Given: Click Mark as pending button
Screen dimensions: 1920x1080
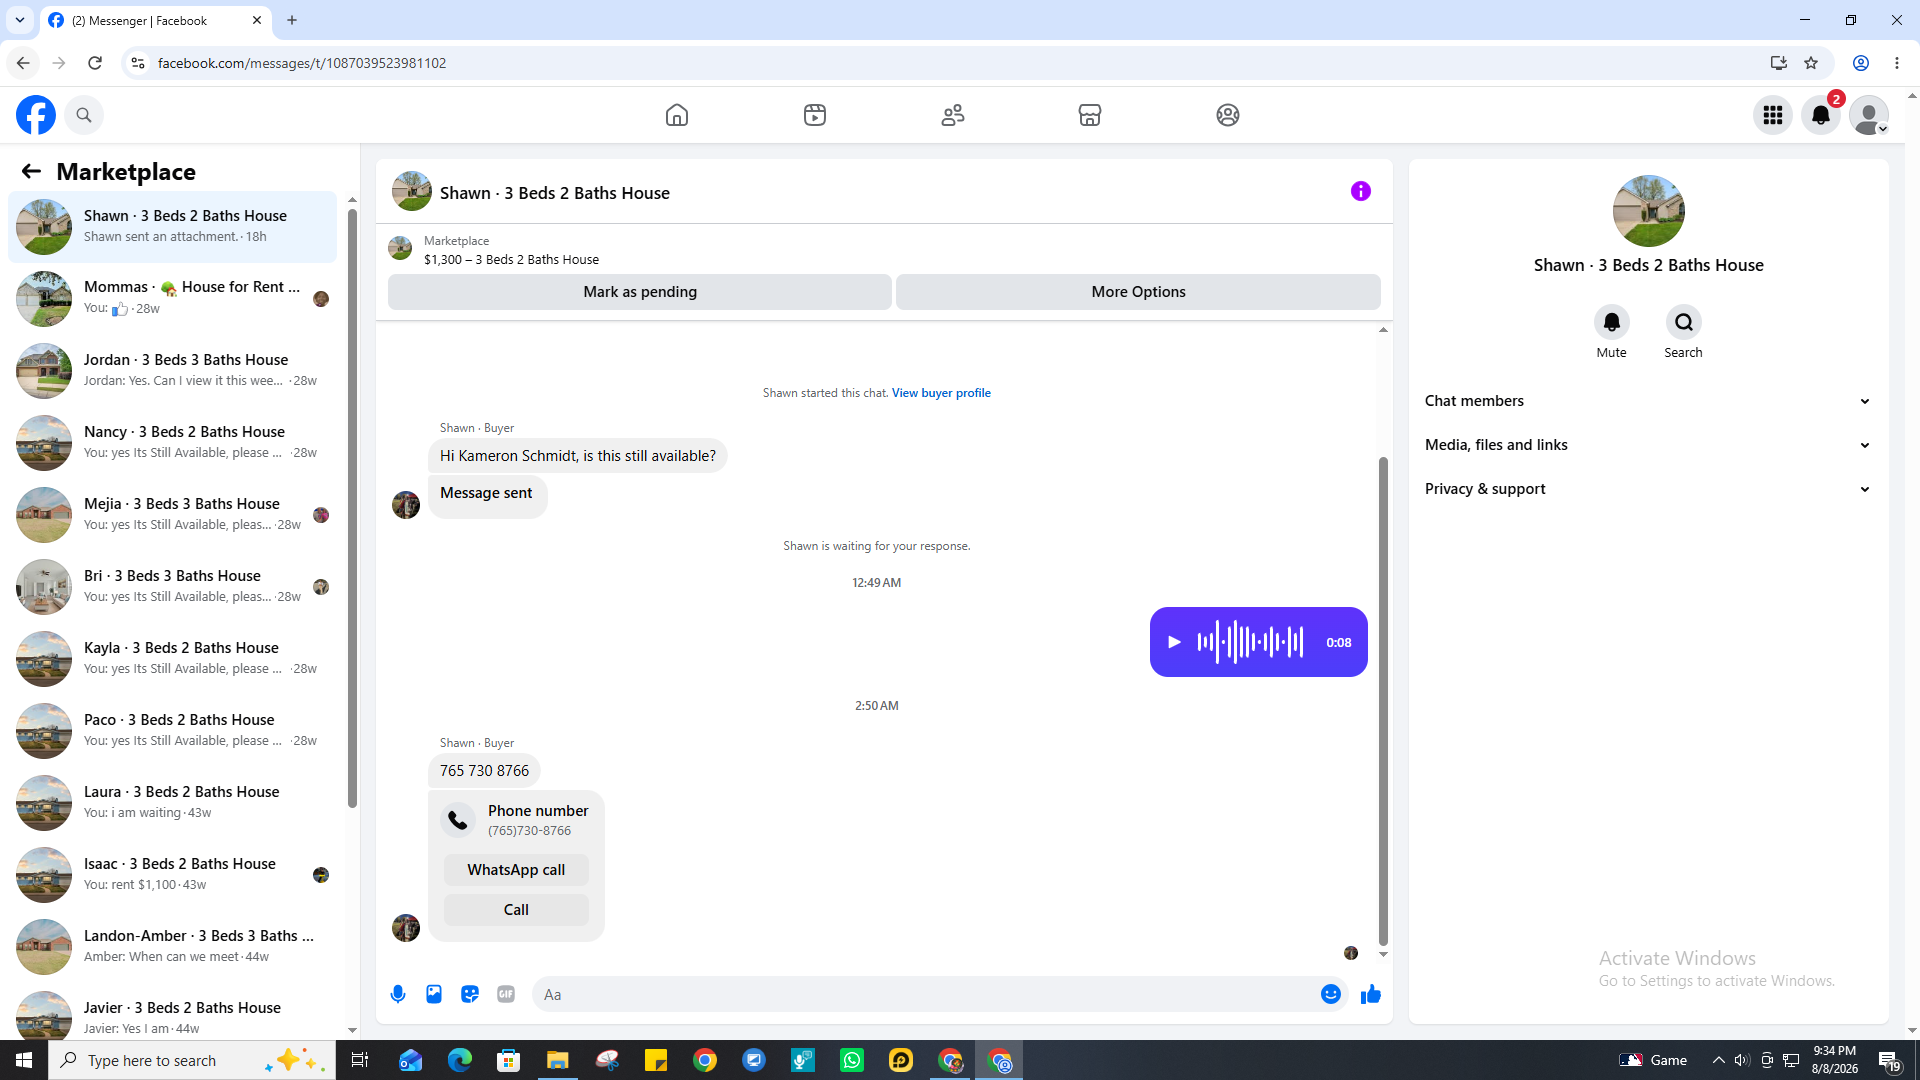Looking at the screenshot, I should pyautogui.click(x=640, y=292).
